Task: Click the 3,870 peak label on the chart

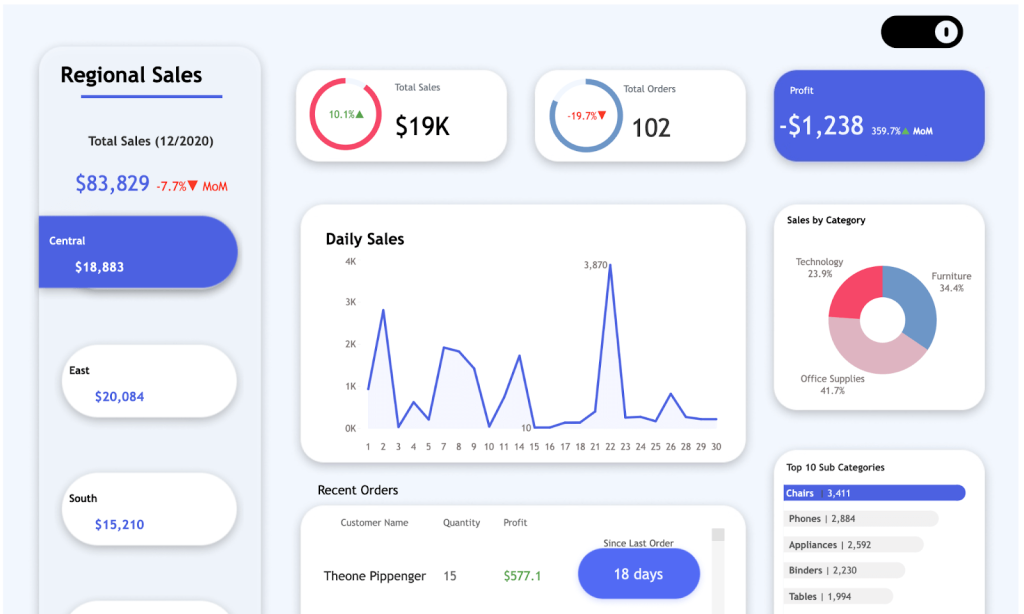Action: [596, 265]
